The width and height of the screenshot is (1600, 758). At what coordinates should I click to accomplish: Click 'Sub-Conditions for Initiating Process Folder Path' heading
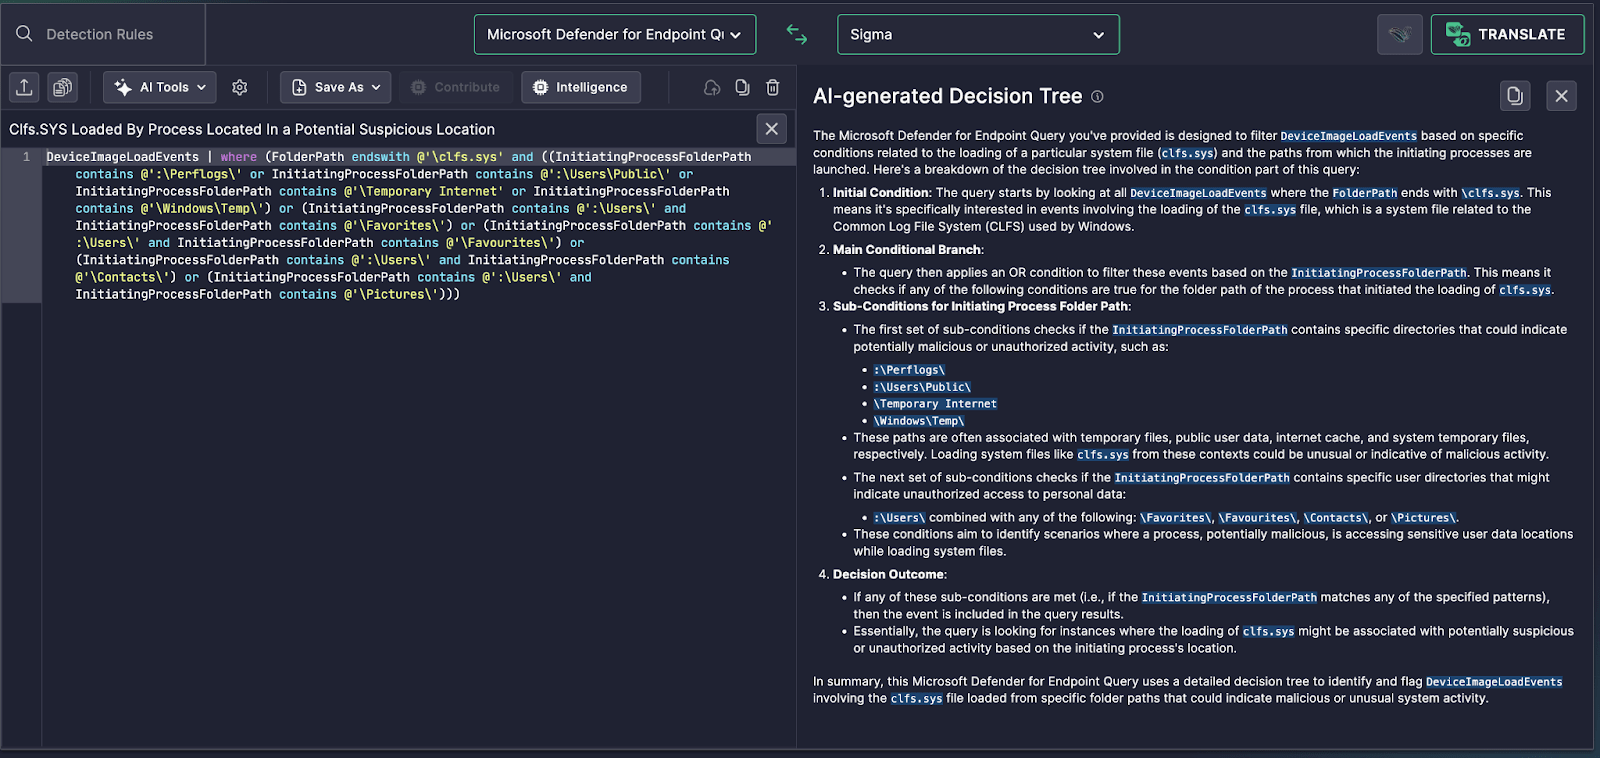980,306
